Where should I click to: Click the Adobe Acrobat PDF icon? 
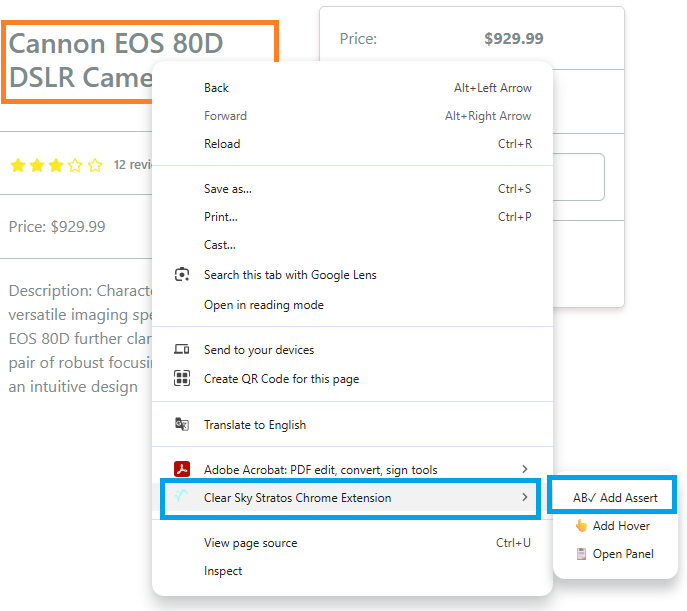182,470
